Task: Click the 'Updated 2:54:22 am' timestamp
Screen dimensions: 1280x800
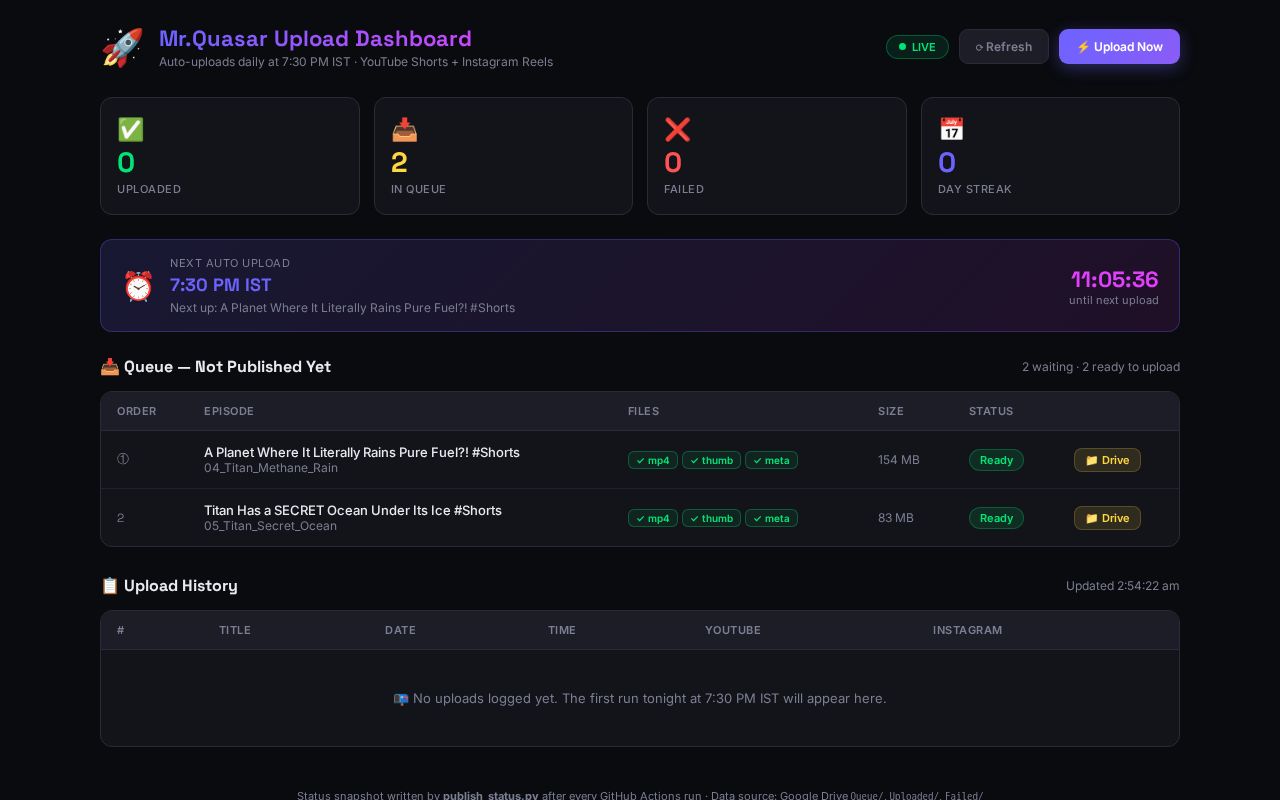Action: [x=1122, y=586]
